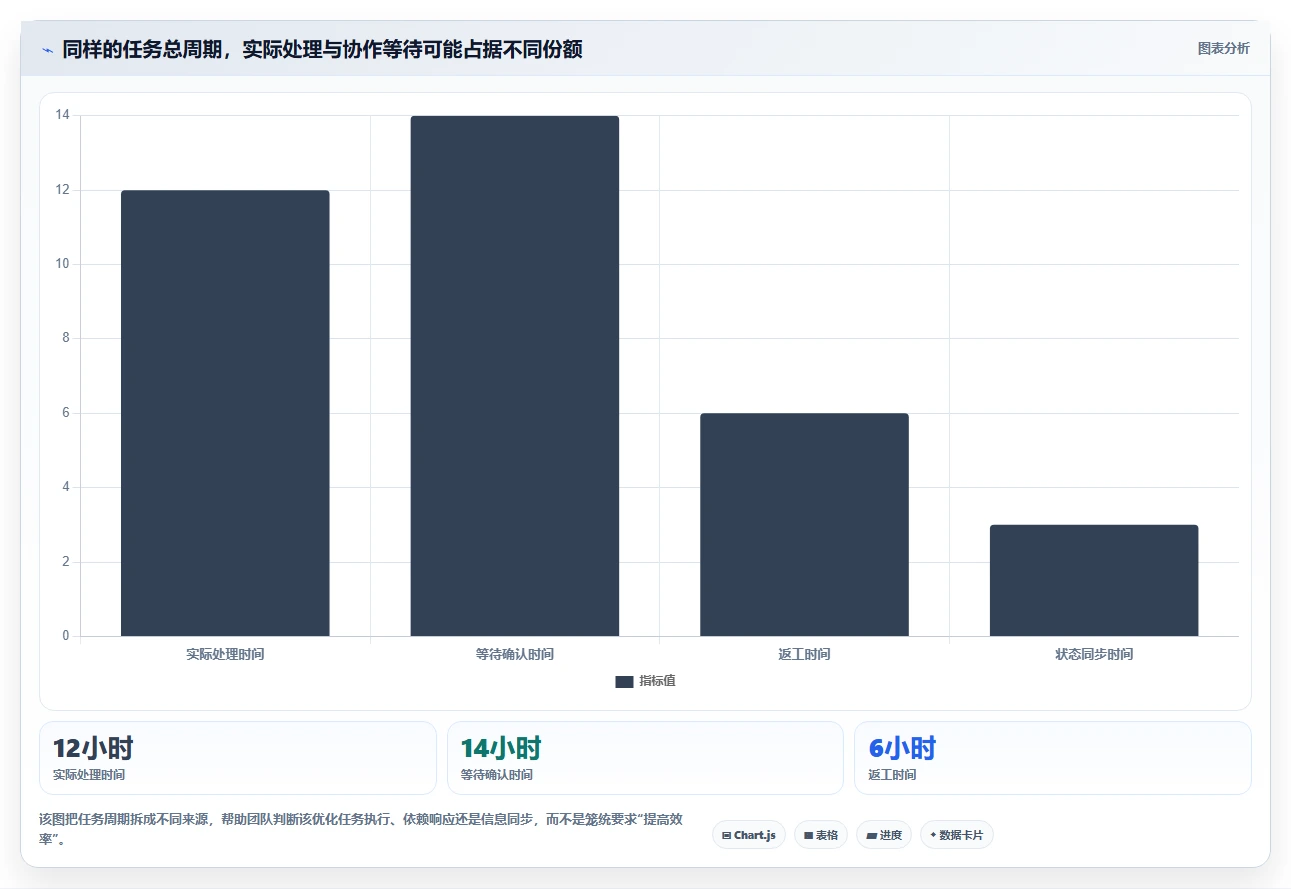Click y-axis value 2
Screen dimensions: 1291x889
coord(66,561)
